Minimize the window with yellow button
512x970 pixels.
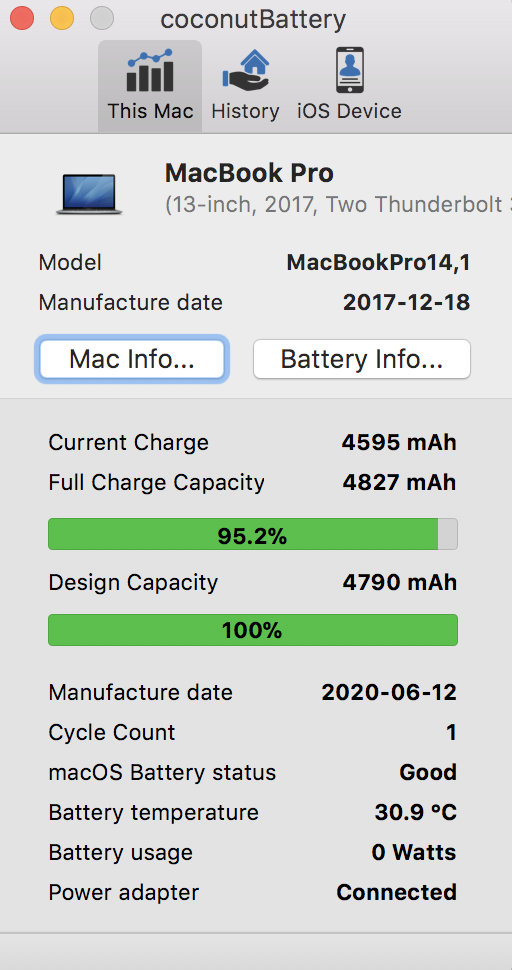[62, 19]
